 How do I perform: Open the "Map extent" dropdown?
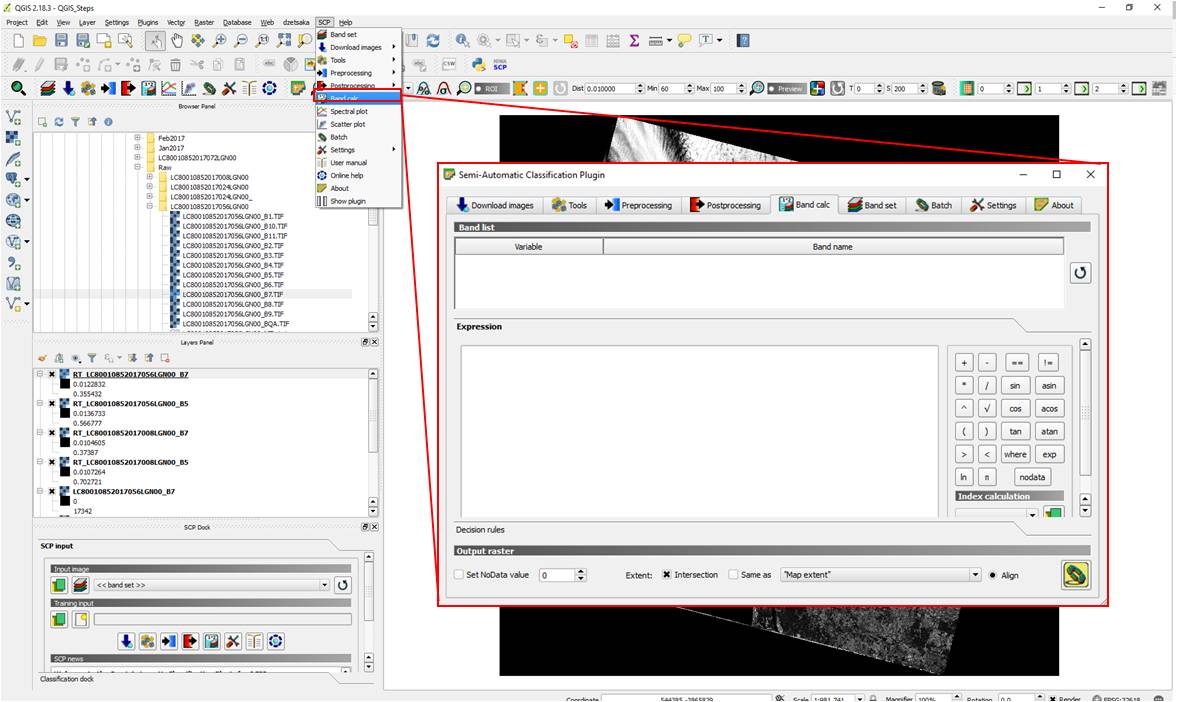[x=975, y=575]
